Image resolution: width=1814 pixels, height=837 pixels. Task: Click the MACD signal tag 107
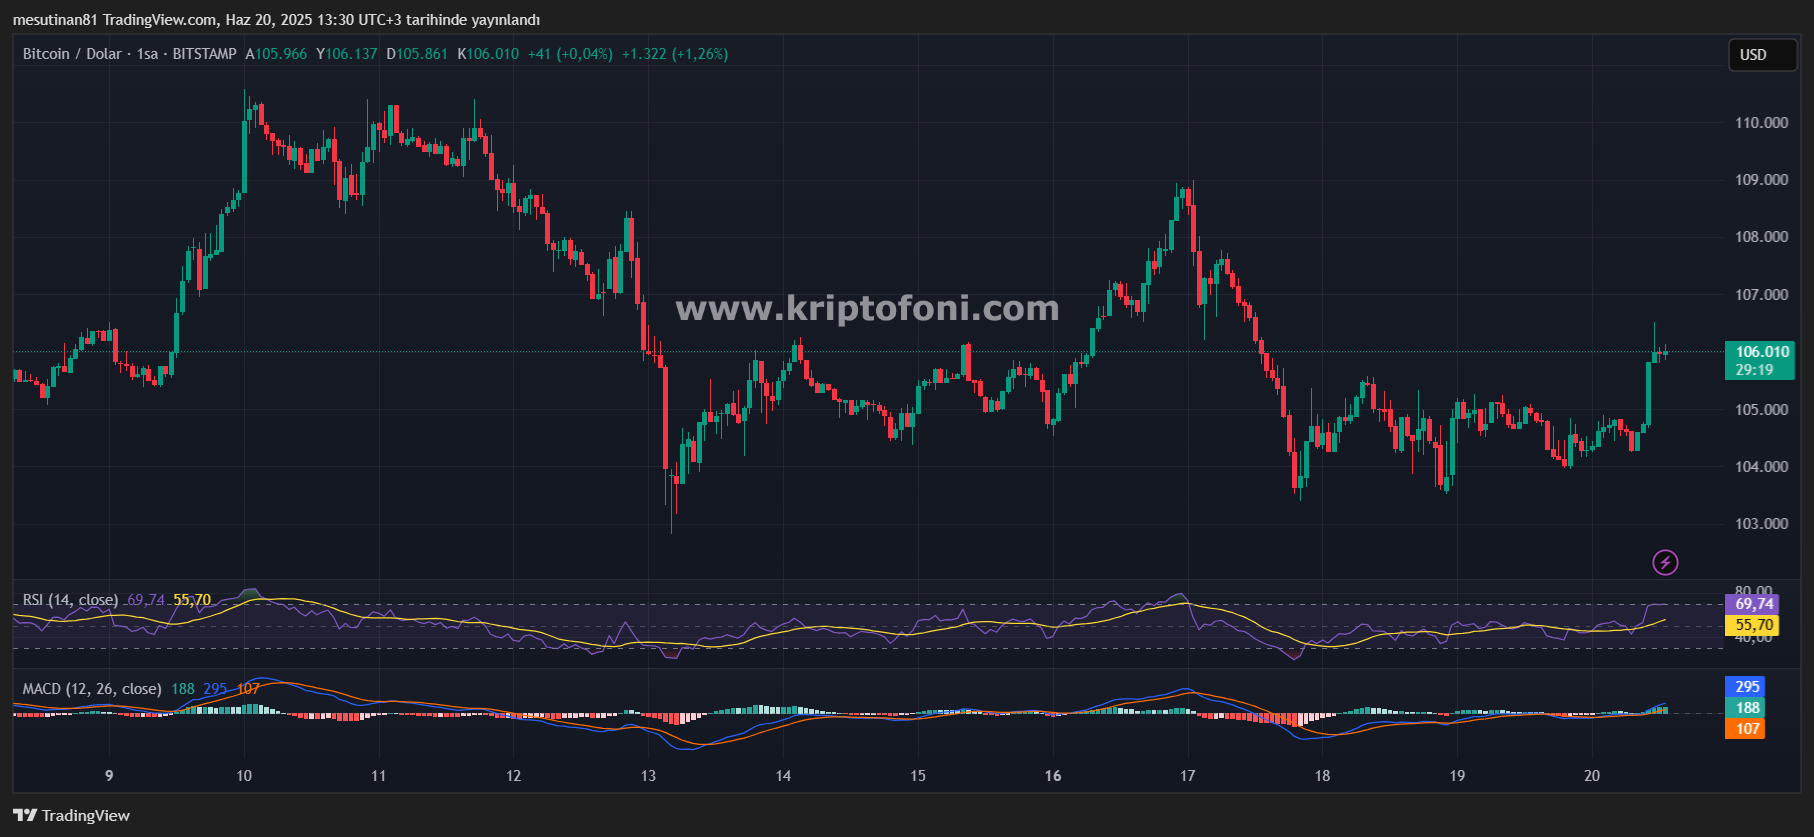pyautogui.click(x=1745, y=729)
